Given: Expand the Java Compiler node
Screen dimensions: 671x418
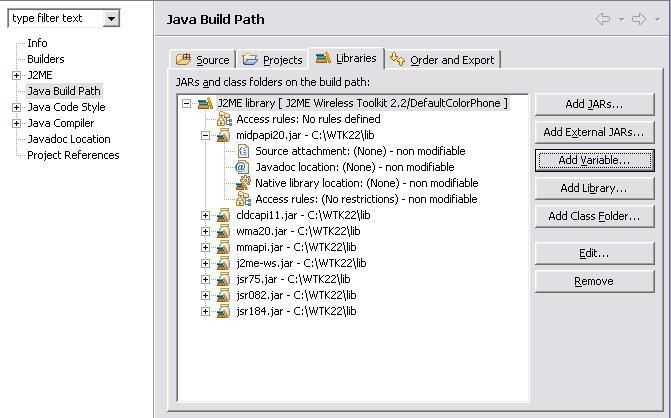Looking at the screenshot, I should (16, 124).
